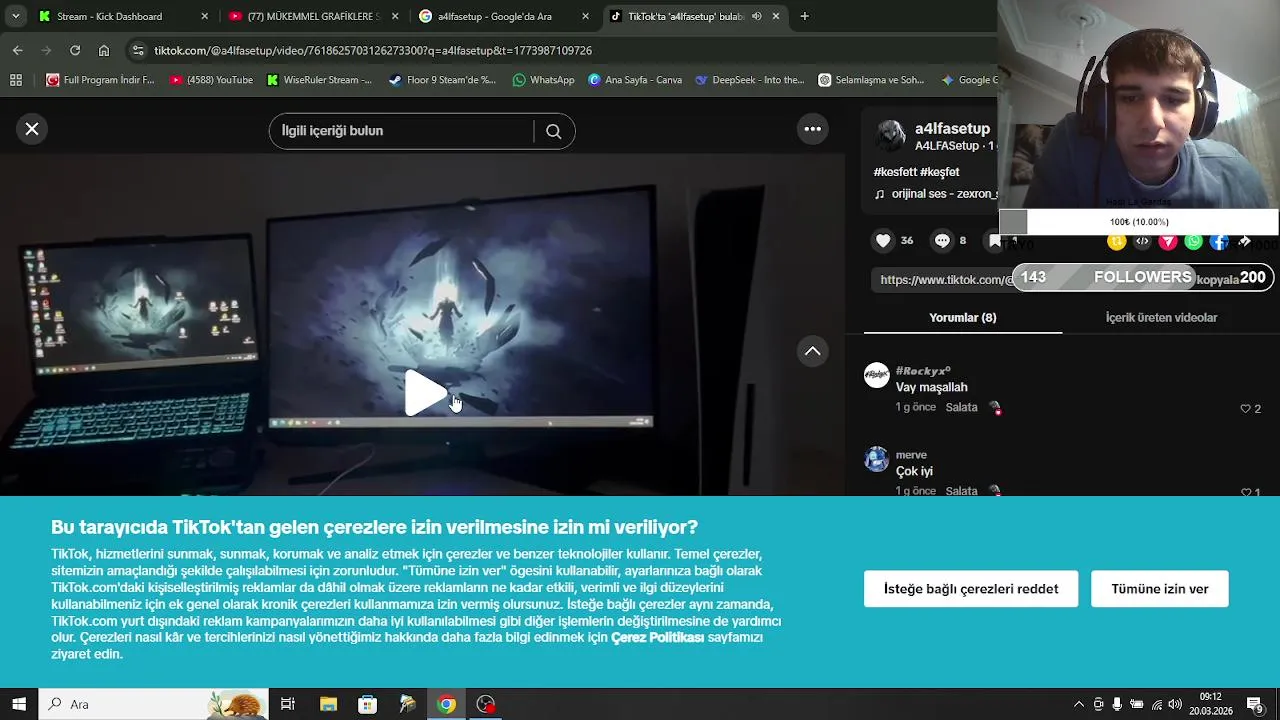
Task: Reload the page with the refresh icon
Action: click(75, 50)
